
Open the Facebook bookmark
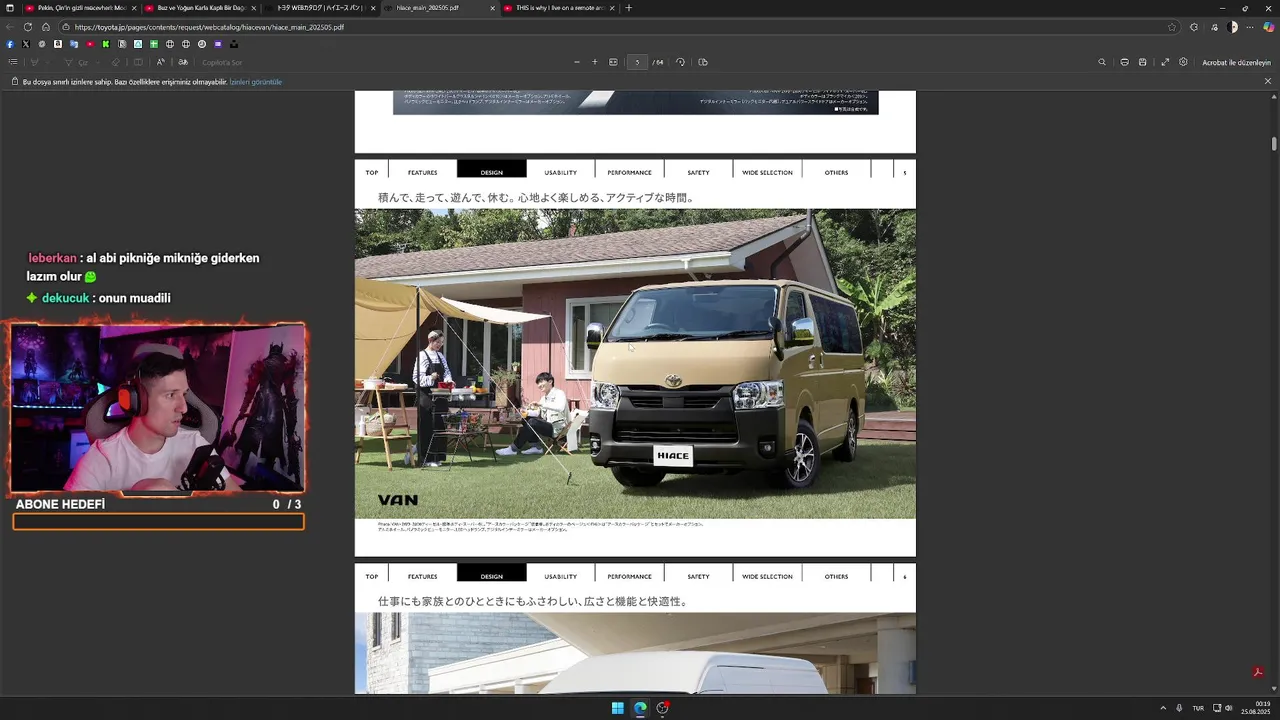pyautogui.click(x=10, y=44)
